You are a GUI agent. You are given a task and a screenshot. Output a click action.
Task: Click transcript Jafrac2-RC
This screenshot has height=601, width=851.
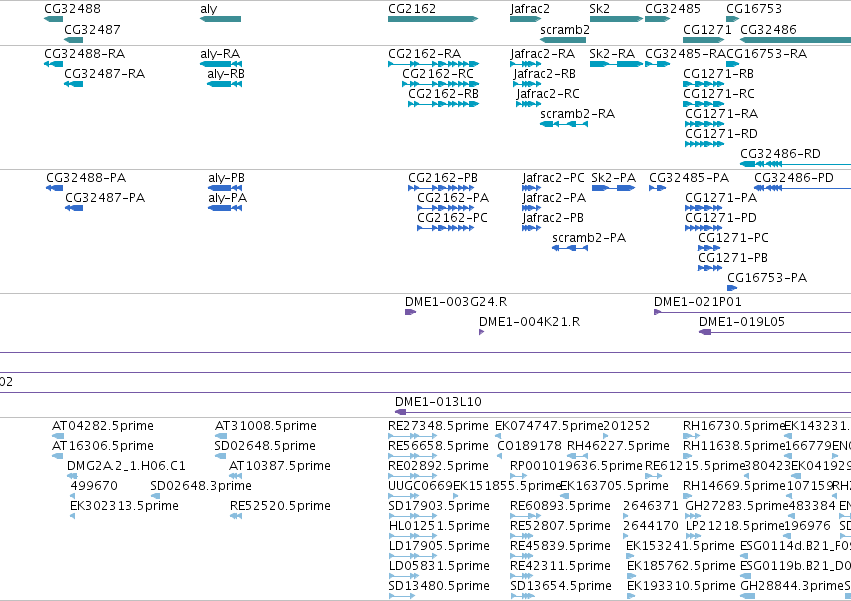[x=529, y=104]
